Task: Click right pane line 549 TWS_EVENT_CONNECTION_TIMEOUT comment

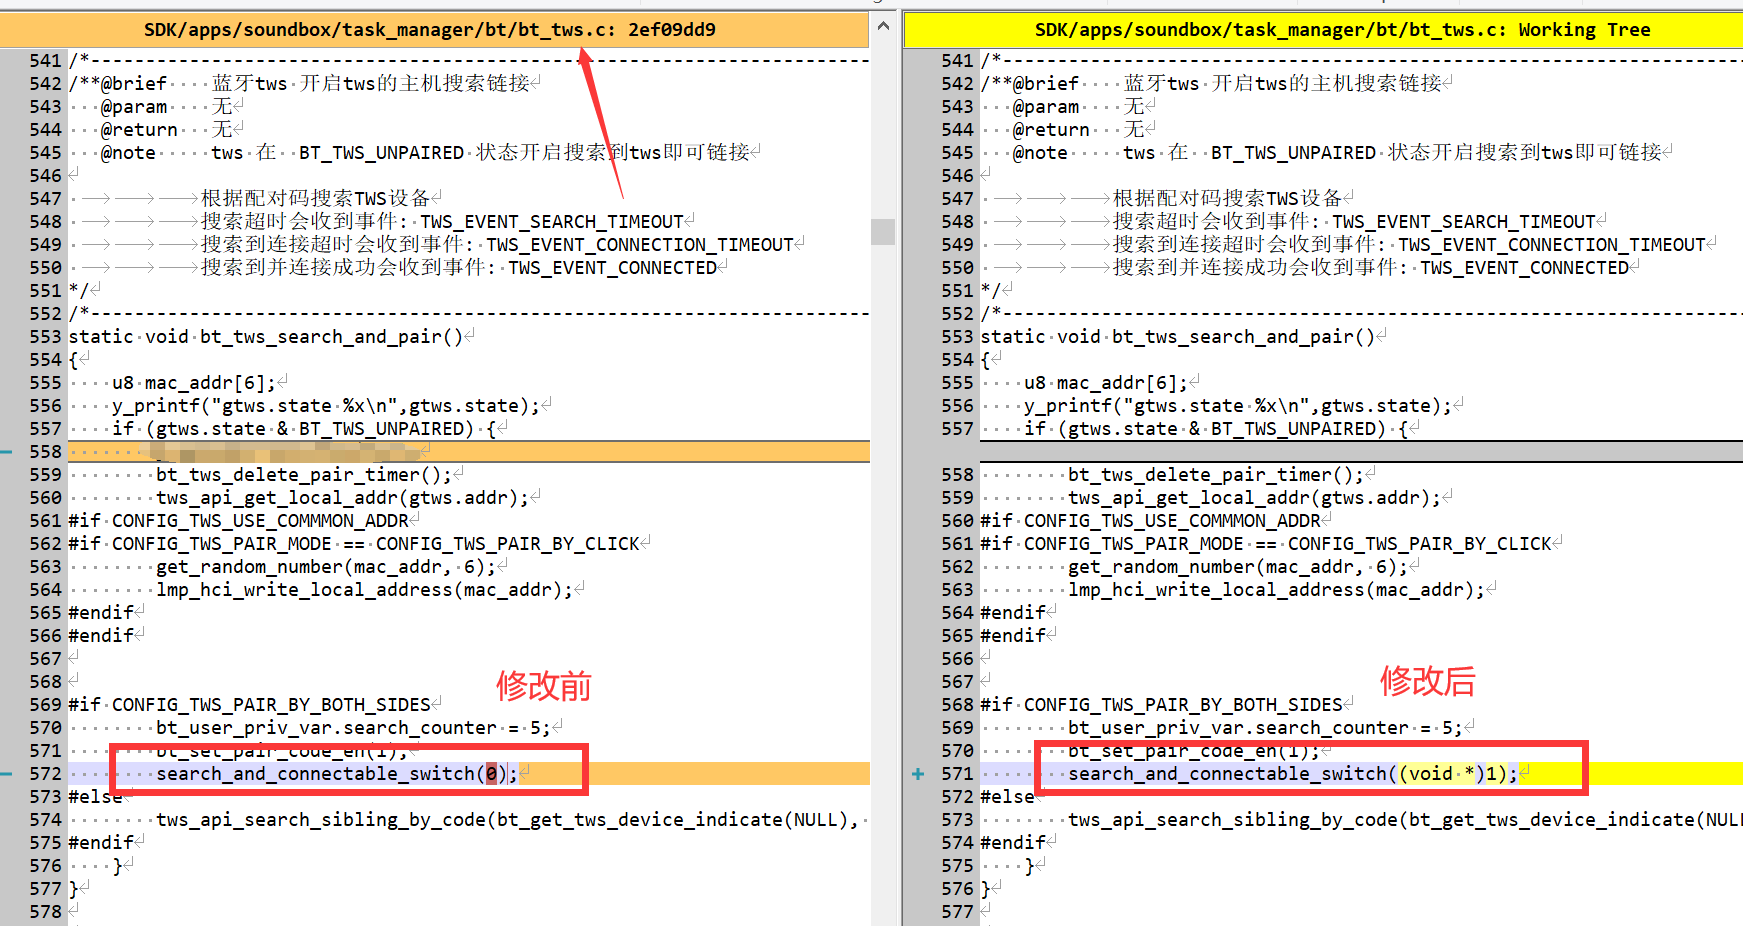Action: click(x=1409, y=244)
